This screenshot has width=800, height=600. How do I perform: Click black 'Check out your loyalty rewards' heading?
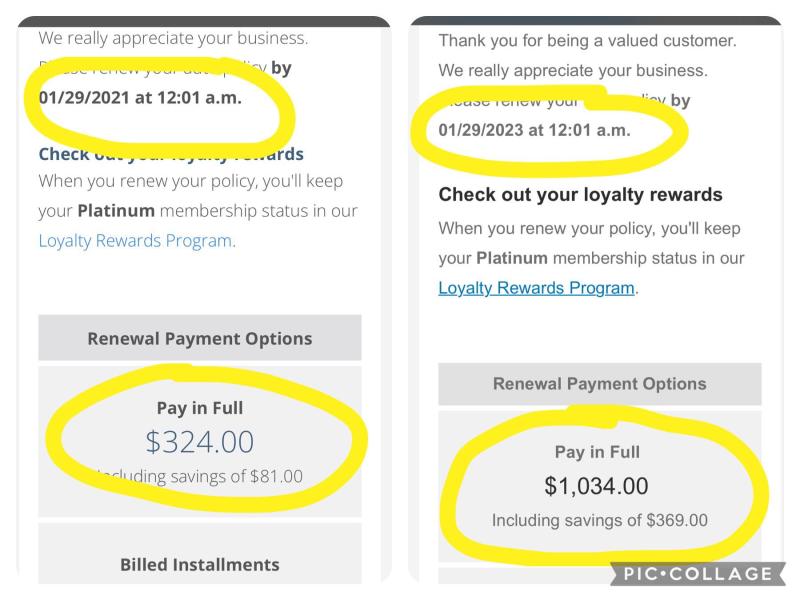click(x=580, y=194)
